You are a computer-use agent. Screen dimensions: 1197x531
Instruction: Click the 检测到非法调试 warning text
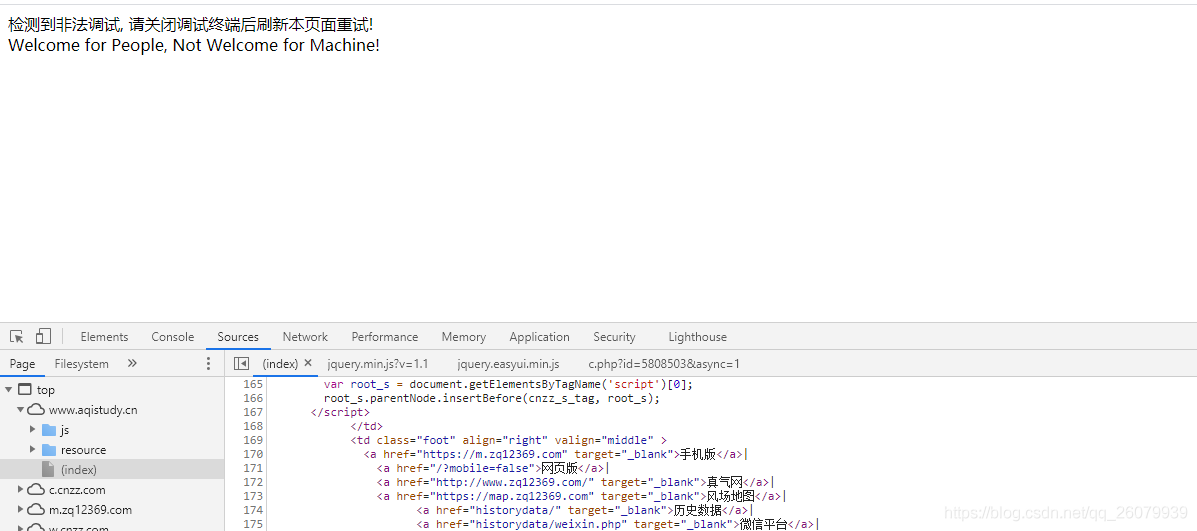point(191,24)
